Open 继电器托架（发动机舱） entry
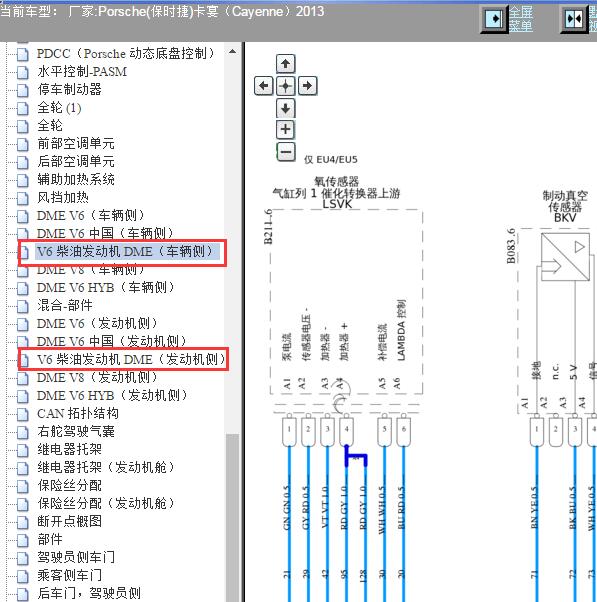Image resolution: width=597 pixels, height=602 pixels. (x=106, y=467)
